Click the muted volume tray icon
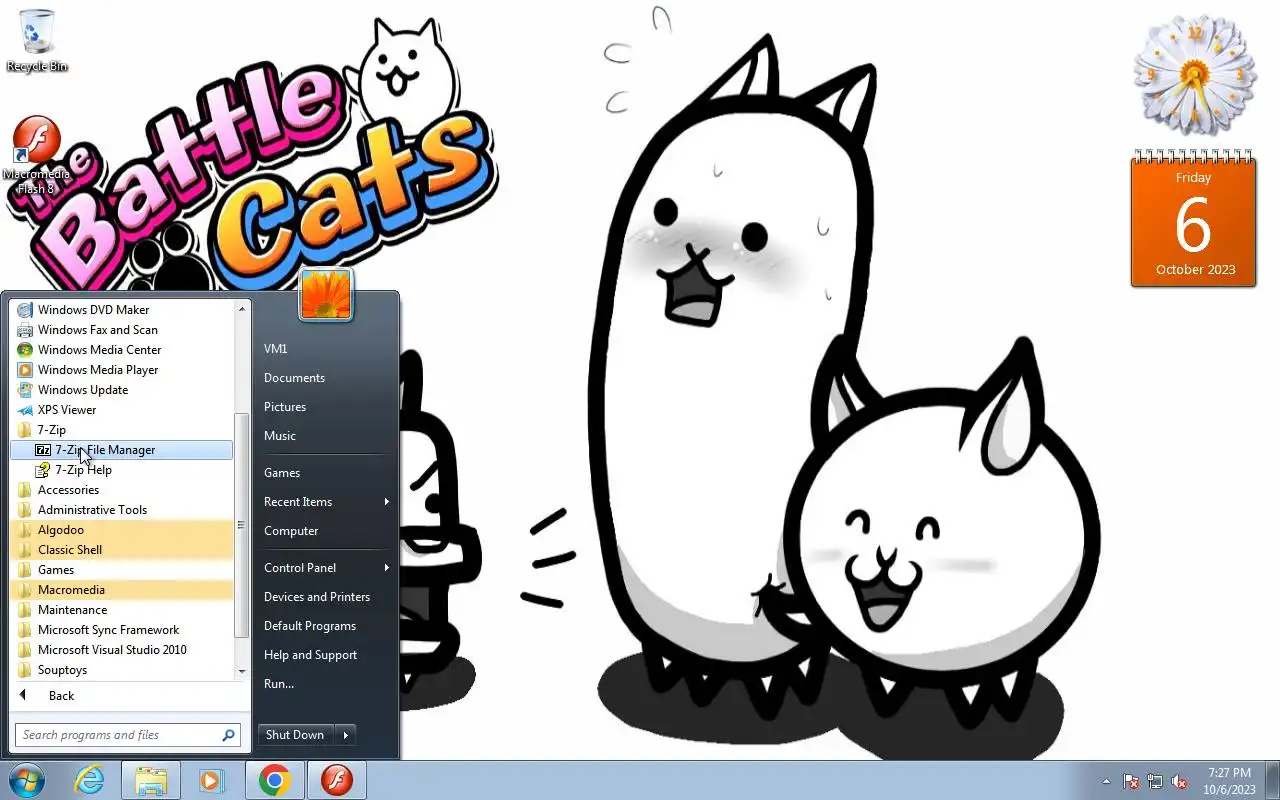 point(1179,781)
